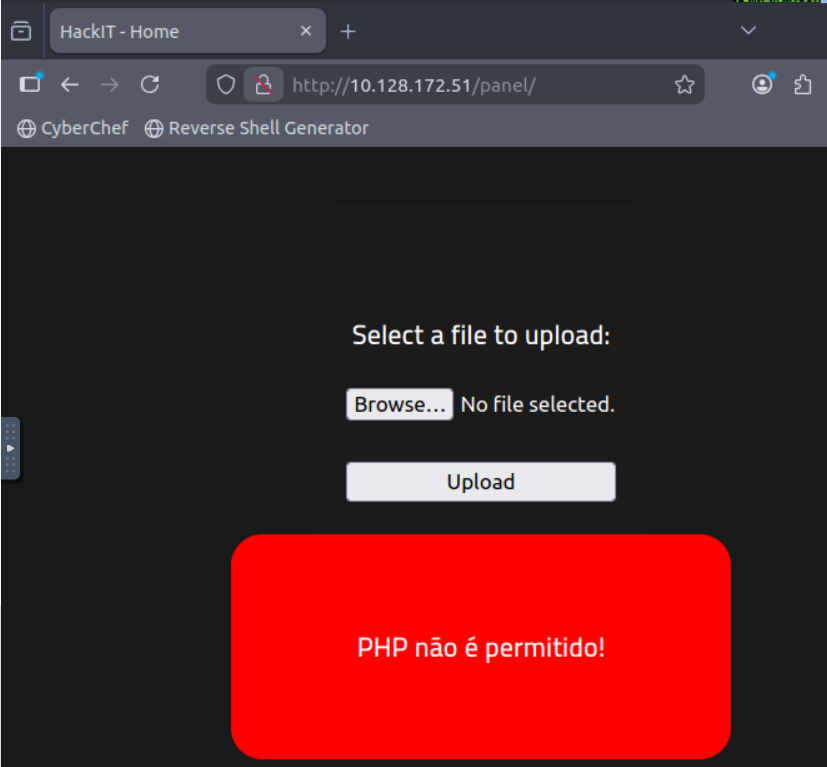
Task: Click inside the address bar
Action: click(x=450, y=84)
